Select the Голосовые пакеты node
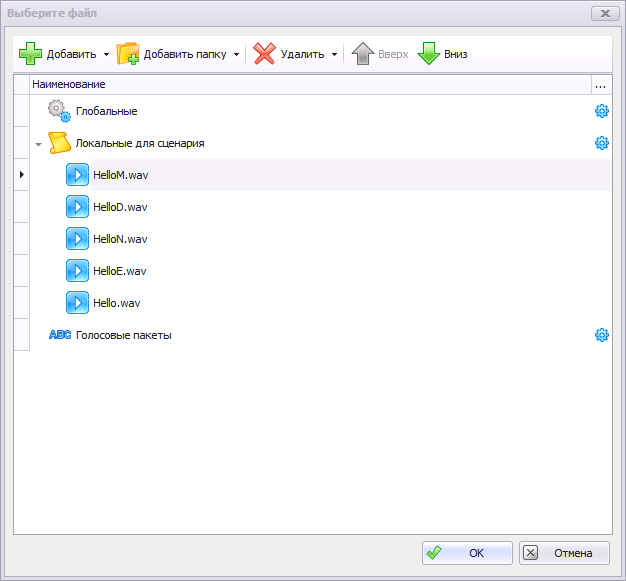The image size is (626, 581). pos(124,335)
